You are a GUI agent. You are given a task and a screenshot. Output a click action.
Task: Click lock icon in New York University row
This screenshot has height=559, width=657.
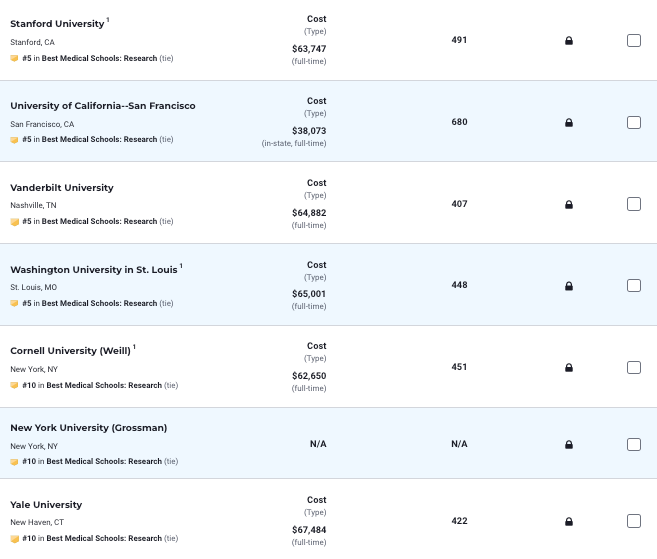click(569, 445)
